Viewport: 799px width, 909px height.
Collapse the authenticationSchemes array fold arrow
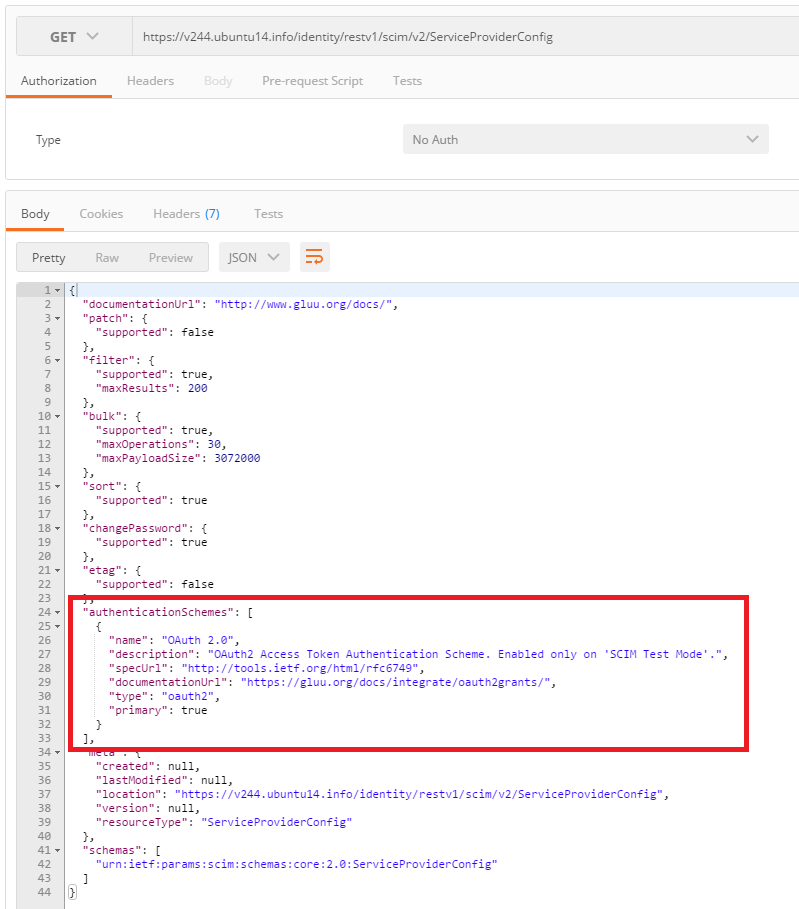click(x=57, y=612)
